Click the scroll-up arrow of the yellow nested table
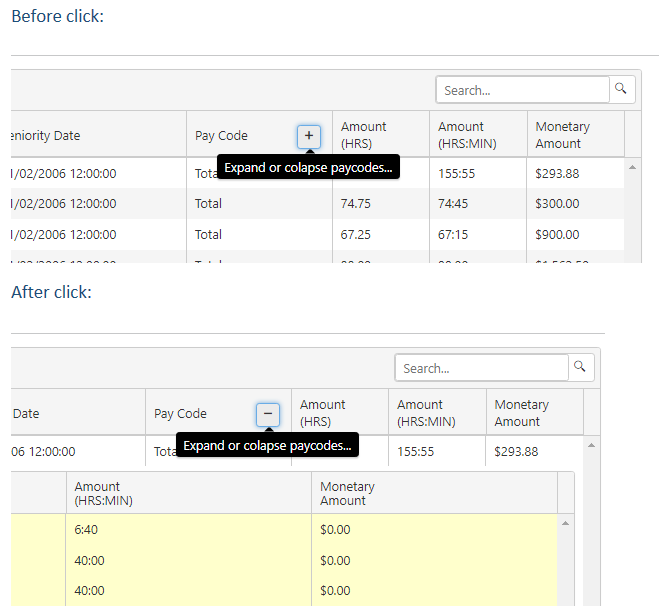This screenshot has height=608, width=659. [x=565, y=523]
